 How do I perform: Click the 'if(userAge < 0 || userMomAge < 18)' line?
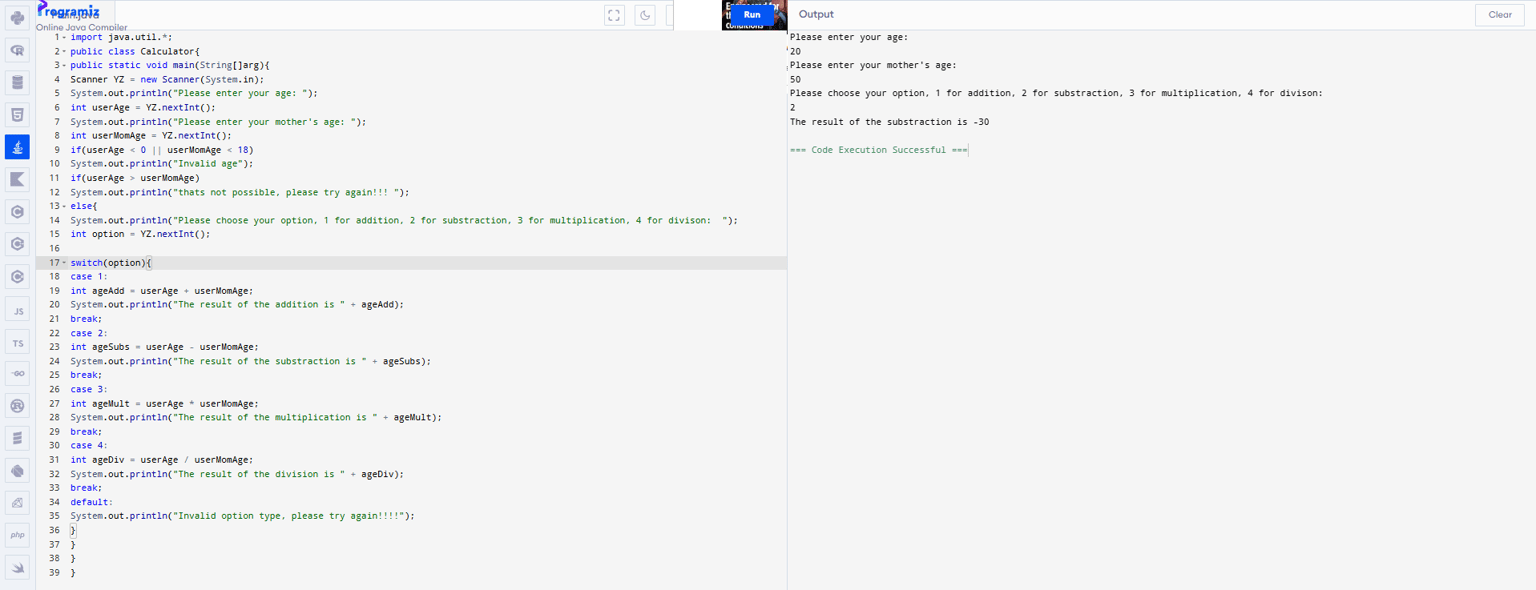pyautogui.click(x=162, y=150)
